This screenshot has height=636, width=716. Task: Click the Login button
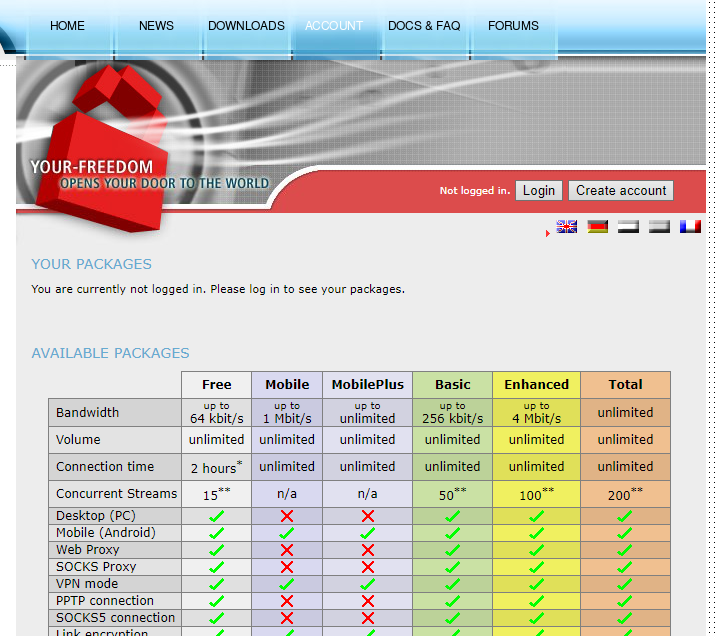coord(539,190)
